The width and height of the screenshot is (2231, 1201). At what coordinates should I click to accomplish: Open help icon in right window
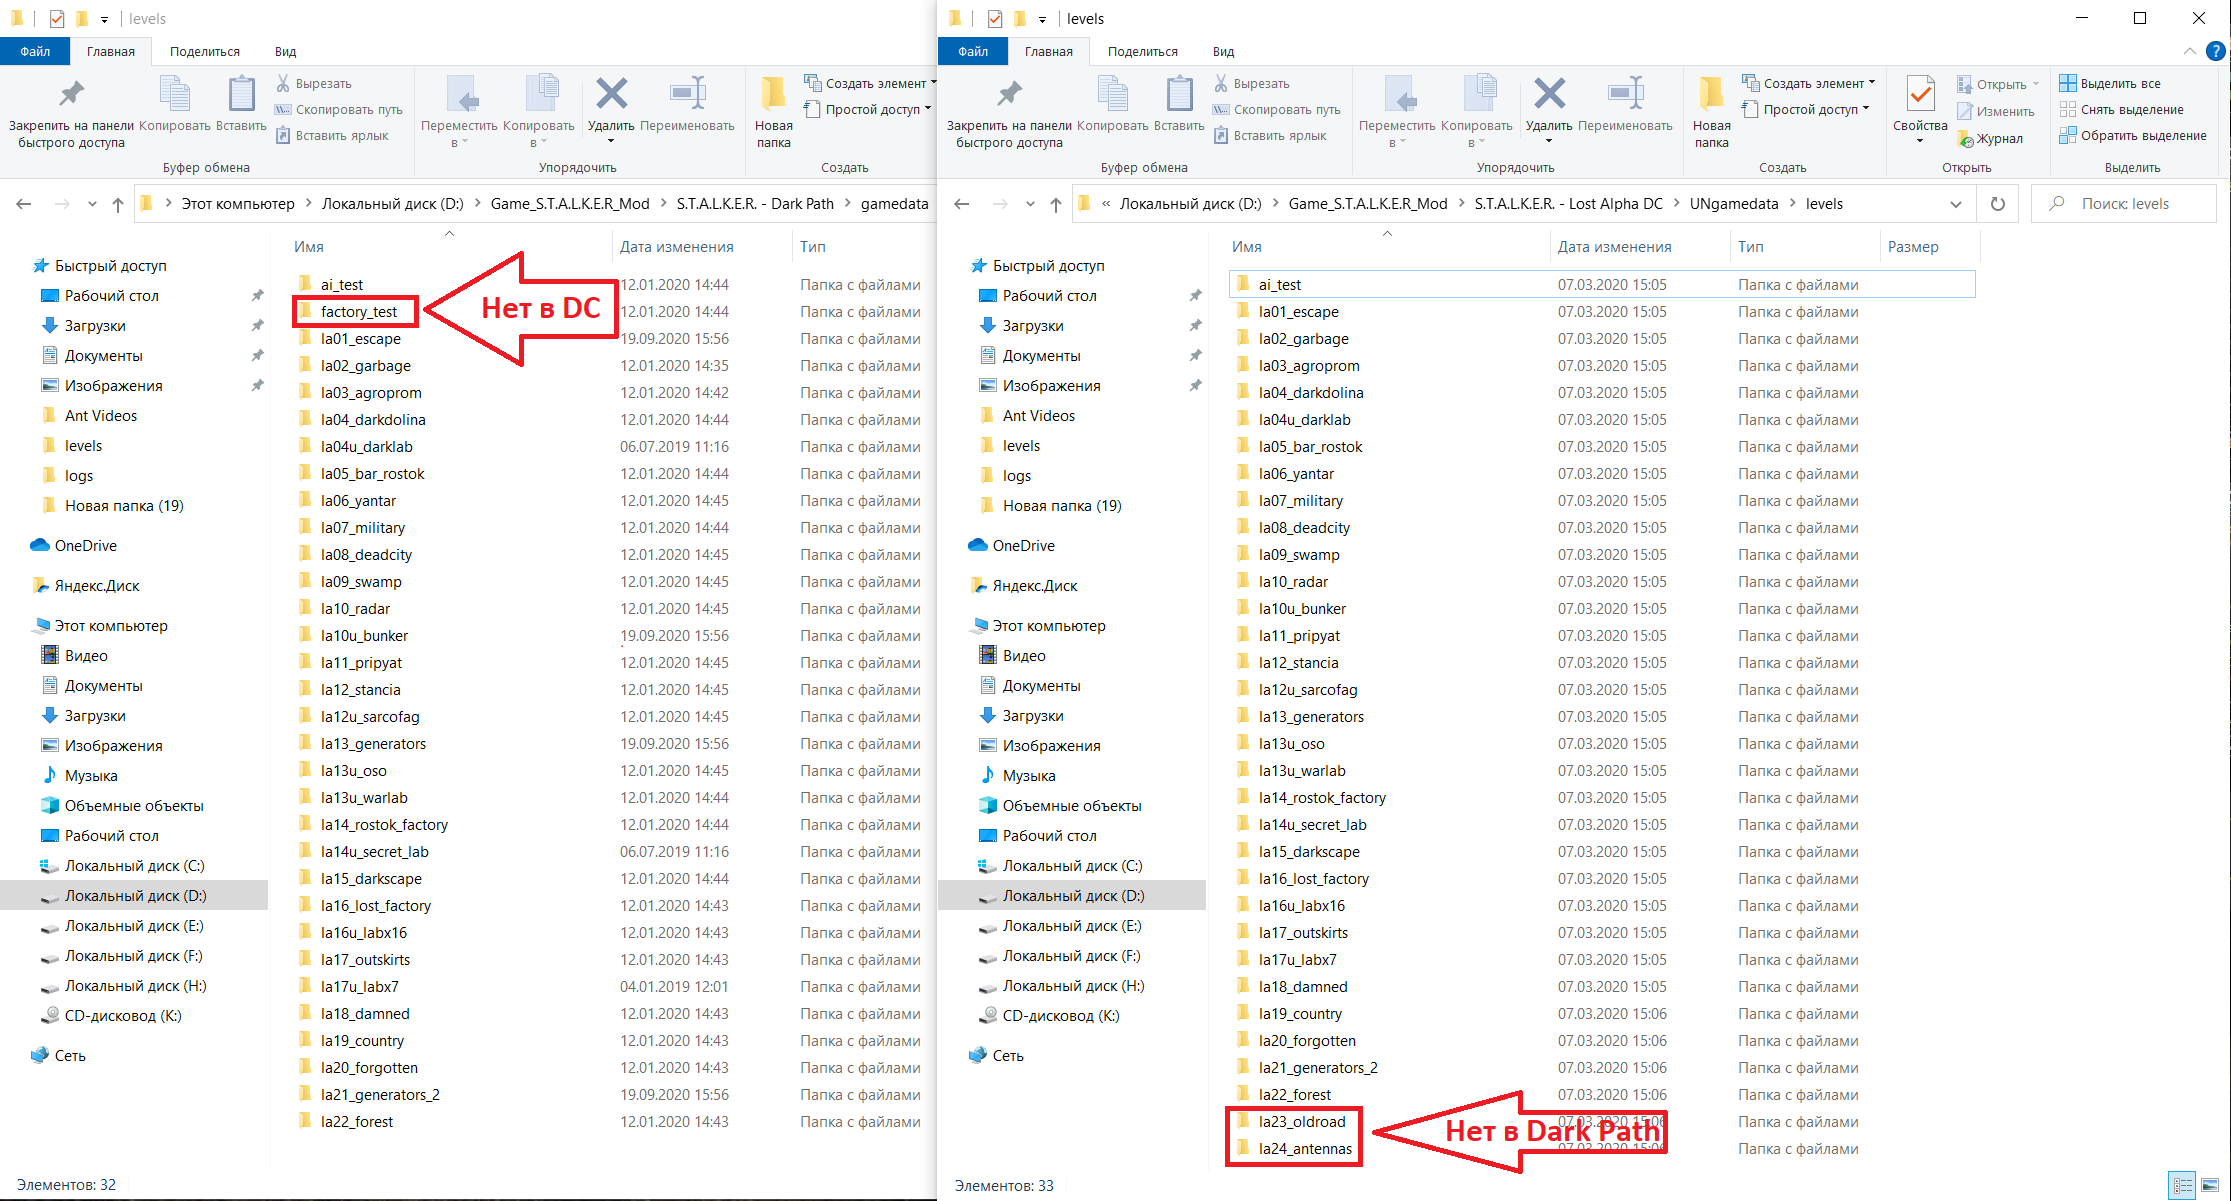pos(2216,51)
